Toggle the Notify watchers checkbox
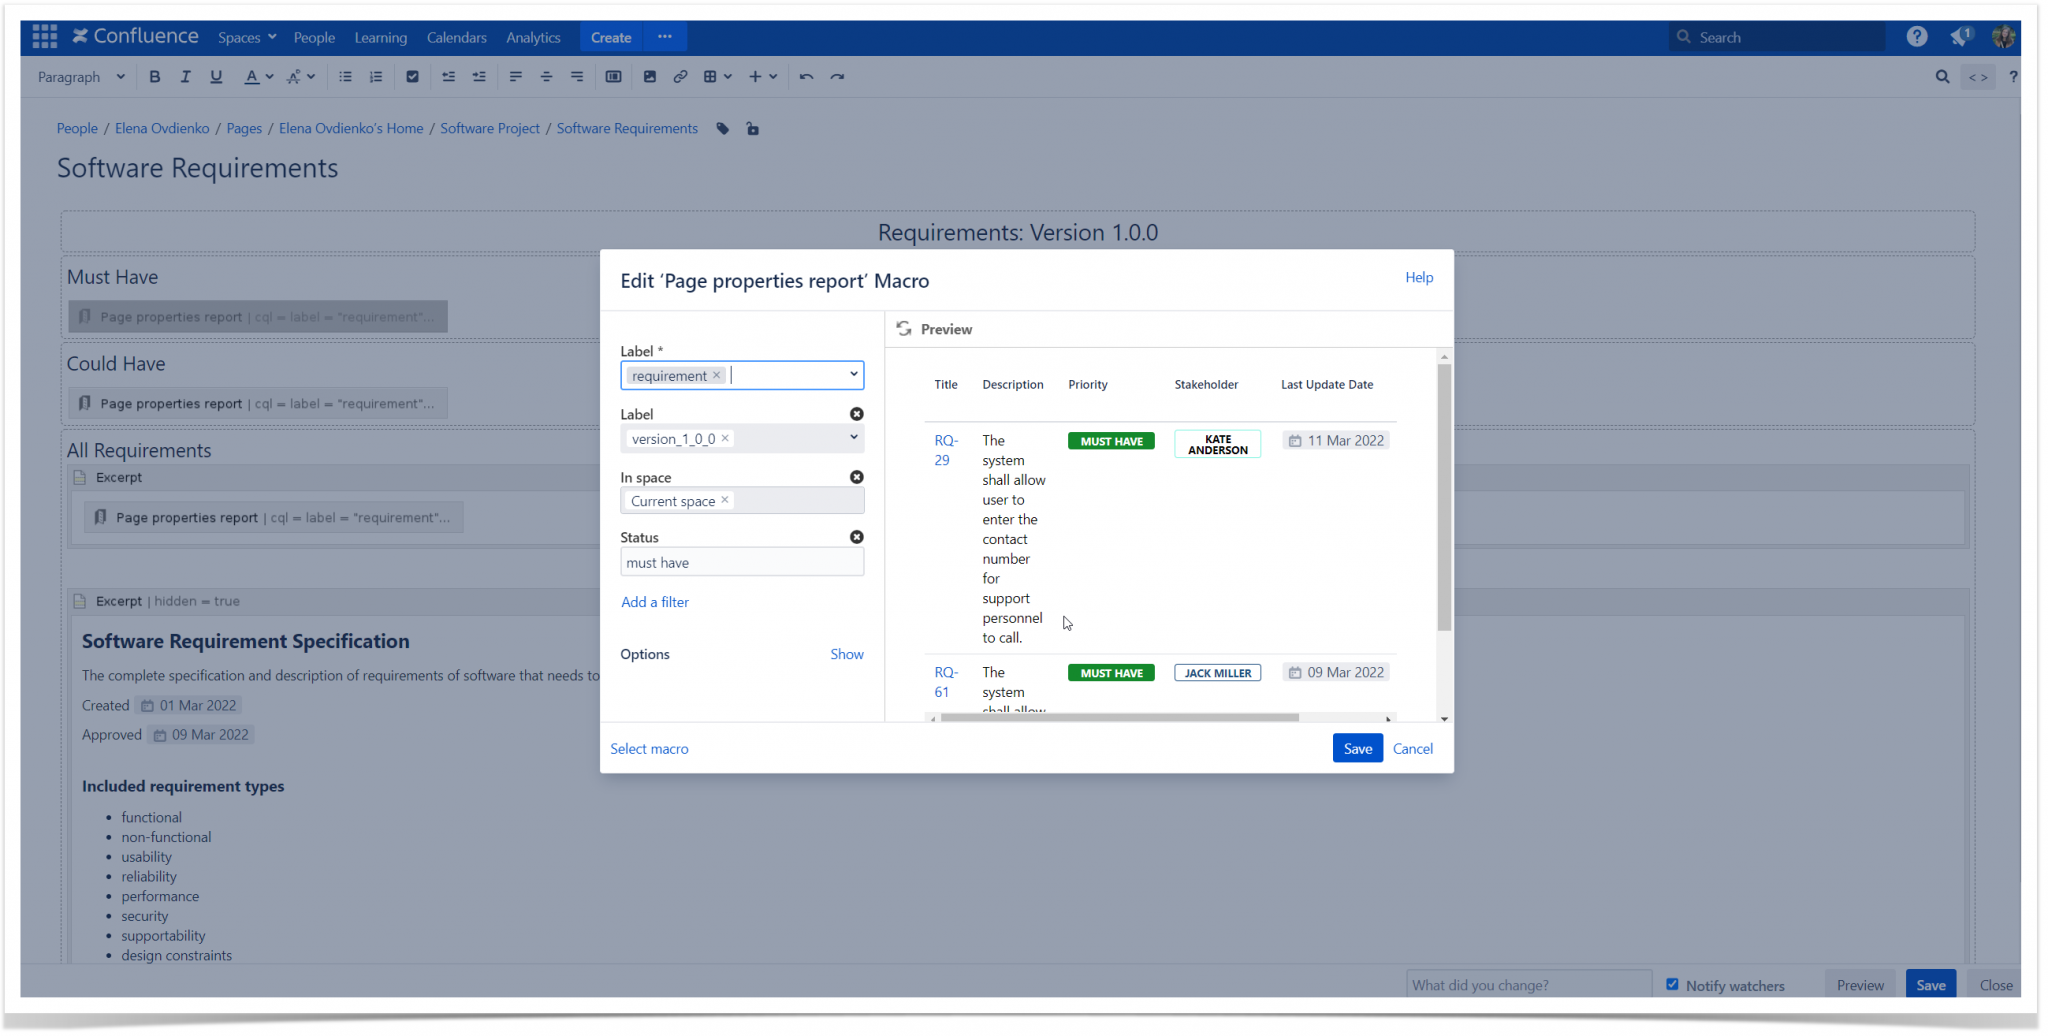The image size is (2048, 1036). (1673, 984)
